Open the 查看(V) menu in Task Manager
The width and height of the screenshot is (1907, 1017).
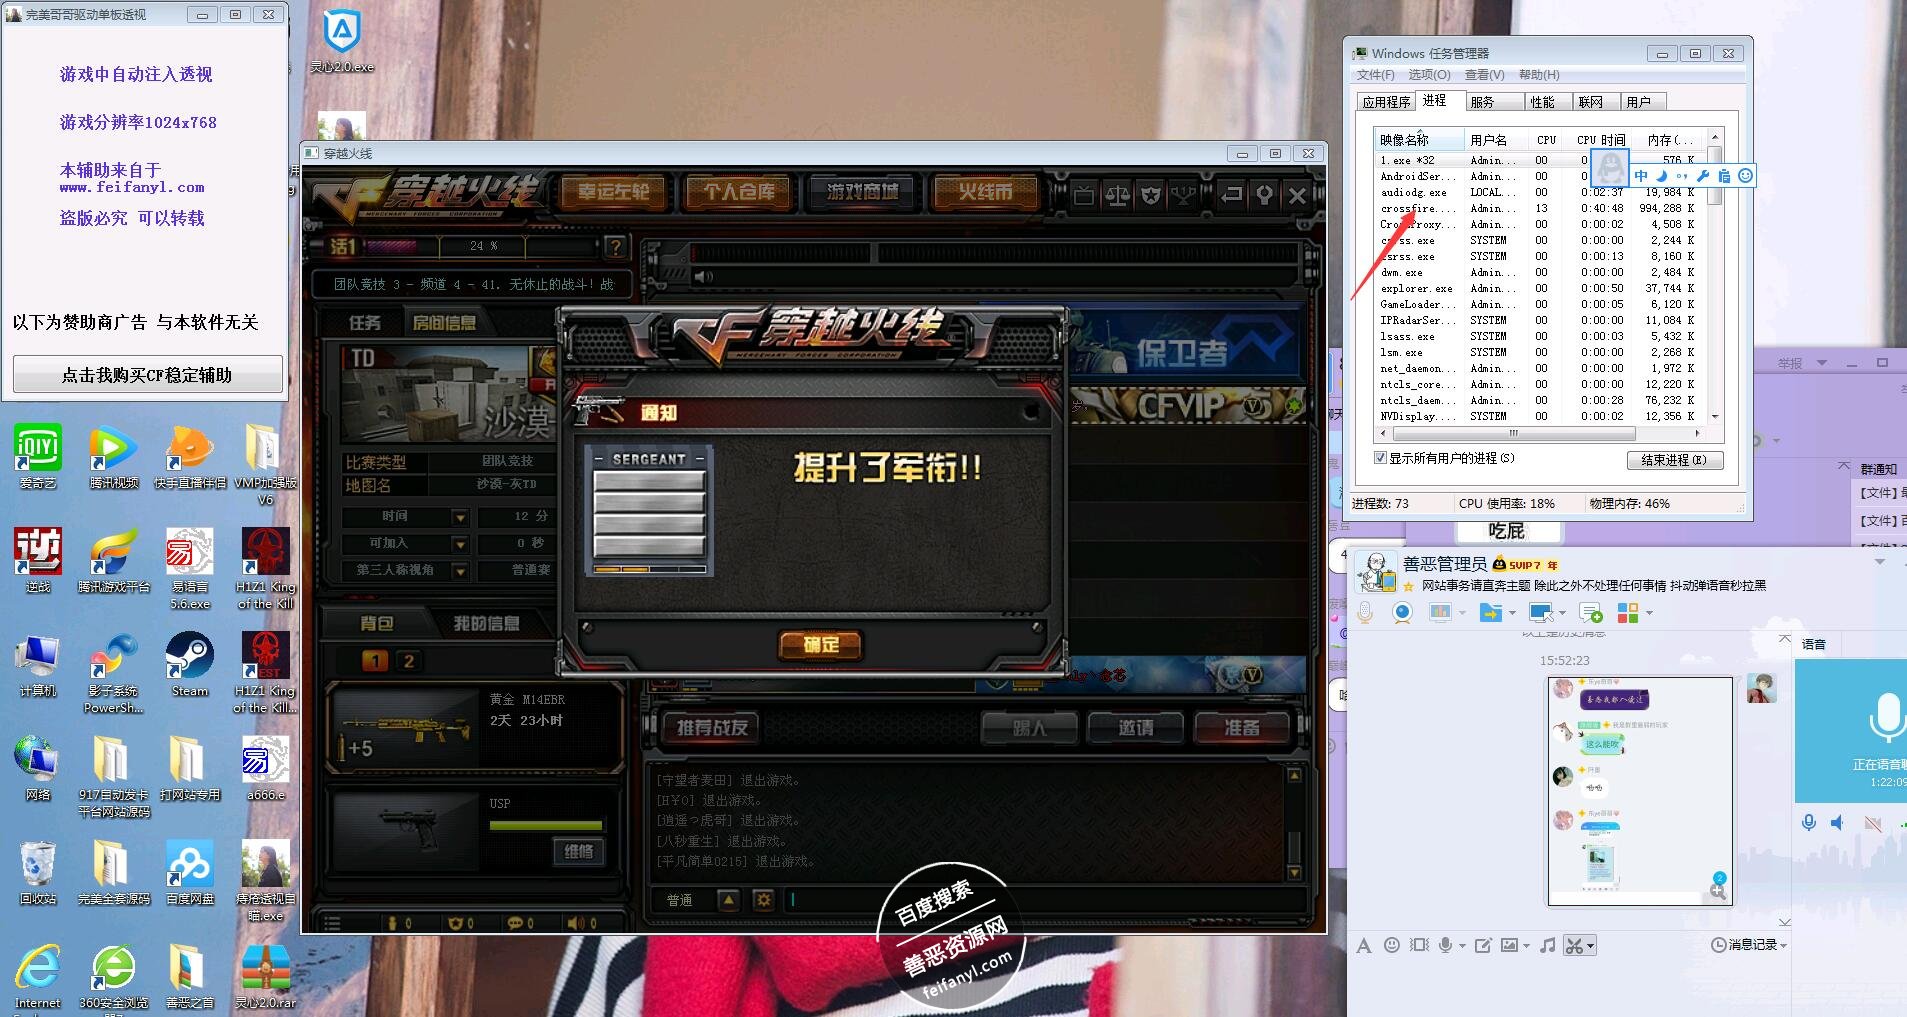[x=1484, y=75]
